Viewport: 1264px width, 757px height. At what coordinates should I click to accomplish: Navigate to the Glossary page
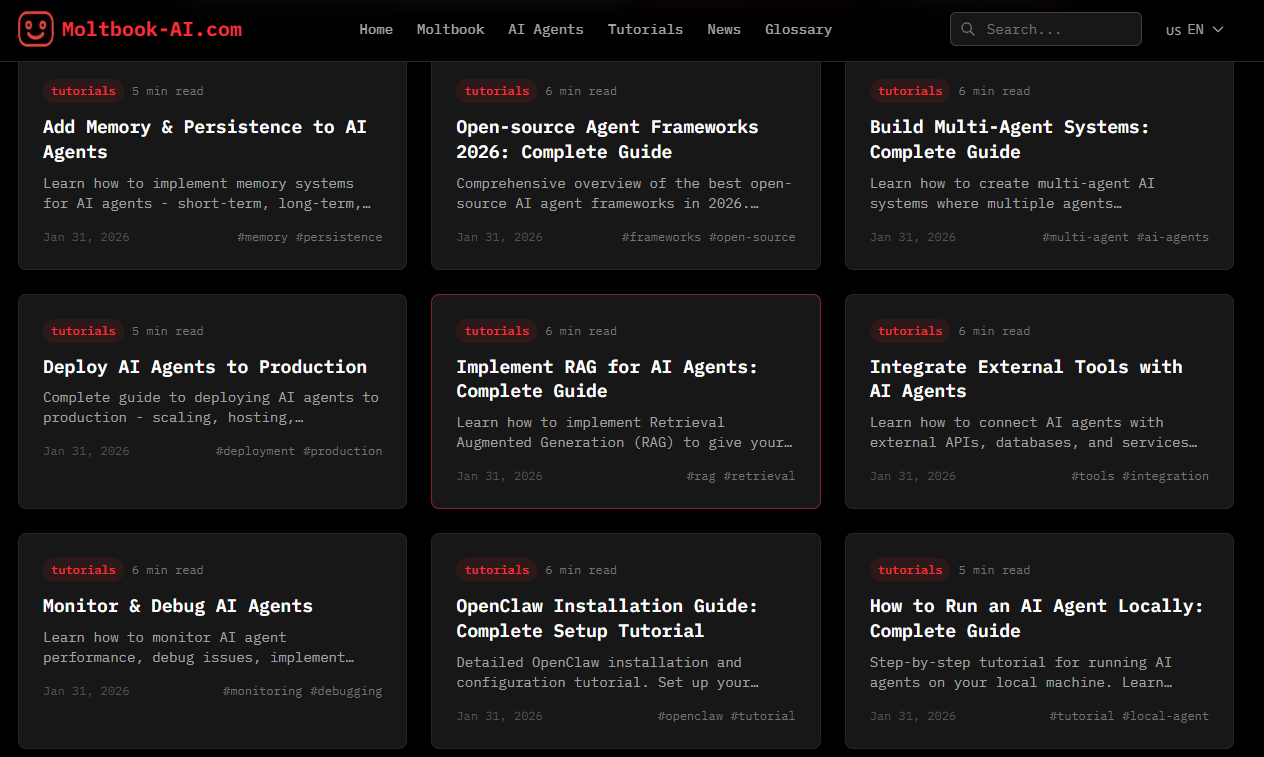pyautogui.click(x=798, y=29)
